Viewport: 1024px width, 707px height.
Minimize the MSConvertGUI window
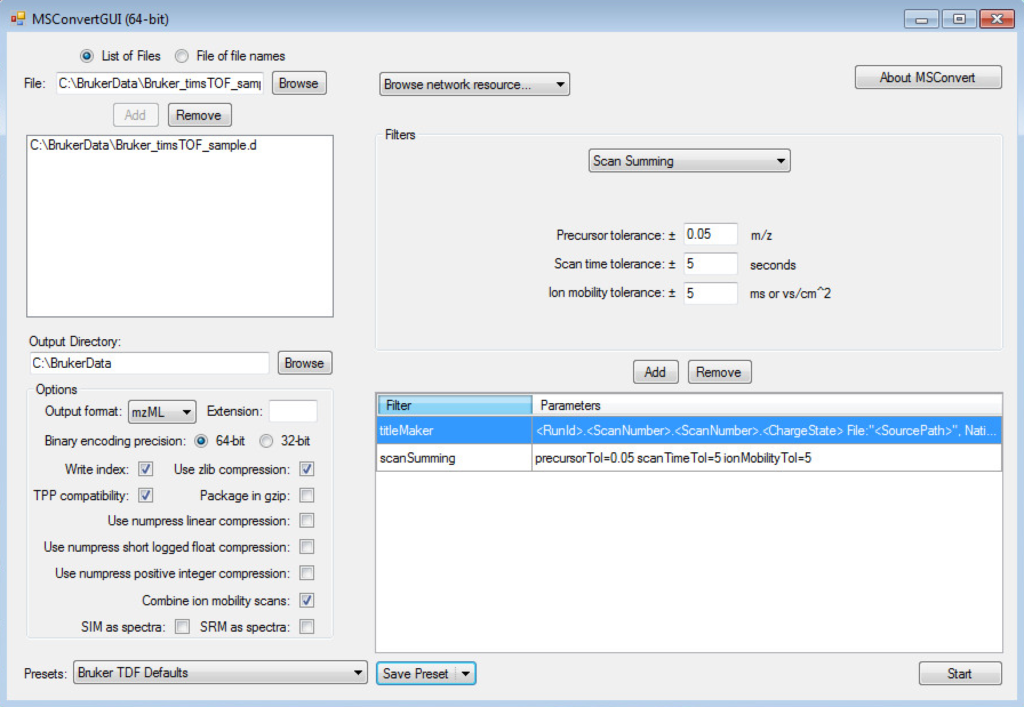pyautogui.click(x=921, y=19)
